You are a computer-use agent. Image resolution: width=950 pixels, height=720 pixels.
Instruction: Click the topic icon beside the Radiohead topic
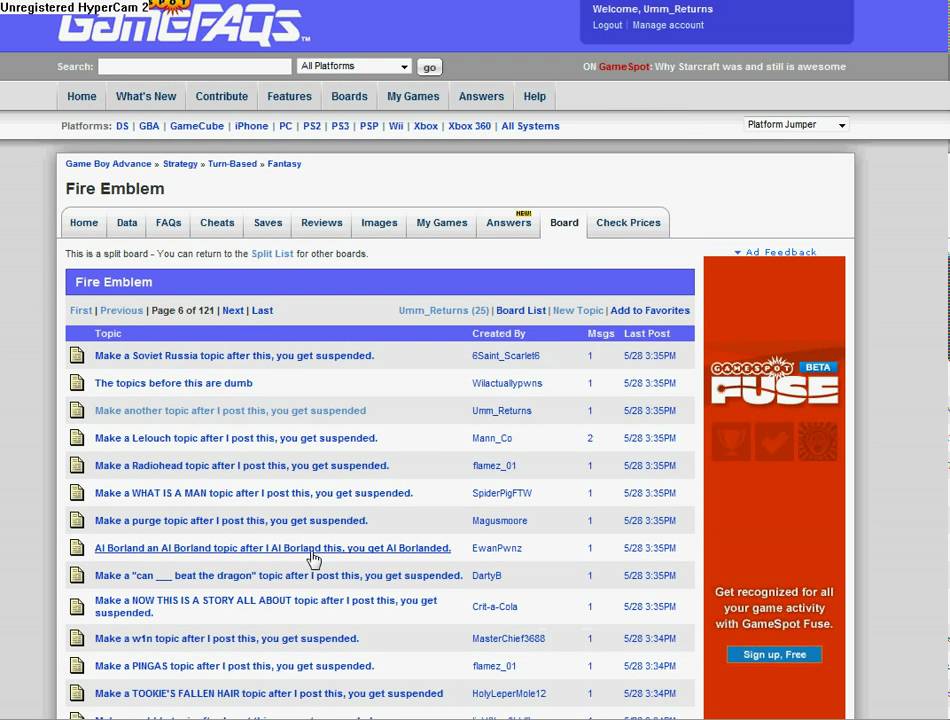tap(77, 465)
